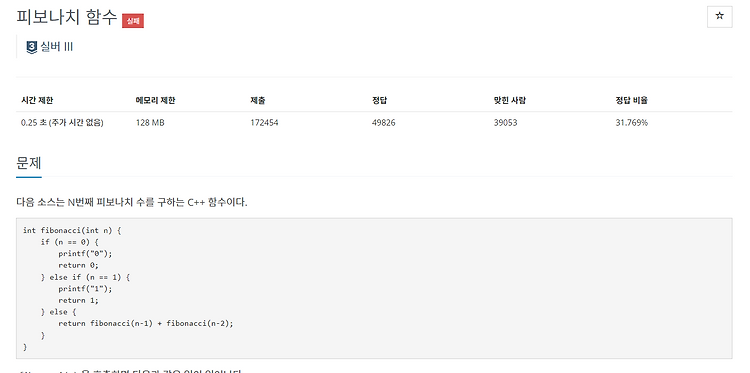This screenshot has width=750, height=373.
Task: Select the 맞힌 사람 column header
Action: (510, 100)
